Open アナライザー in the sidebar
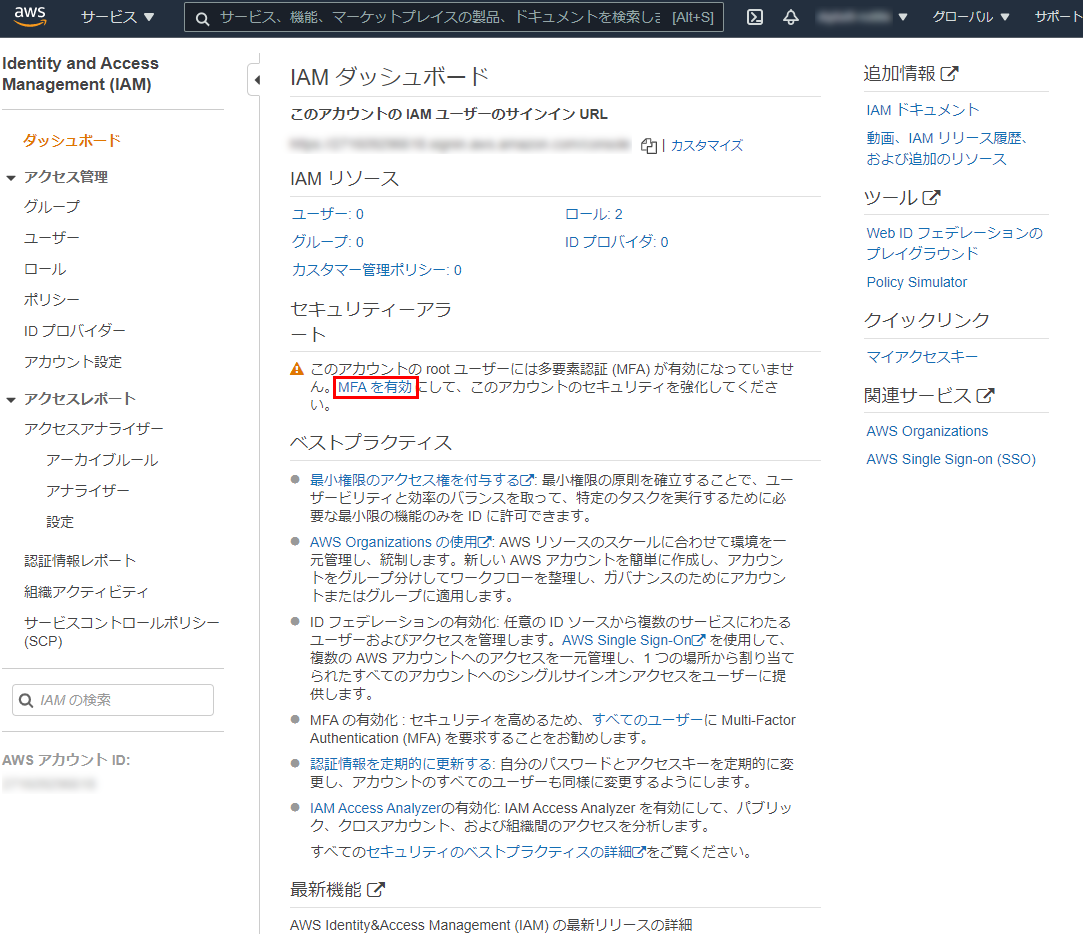Screen dimensions: 1083x938 pos(88,491)
